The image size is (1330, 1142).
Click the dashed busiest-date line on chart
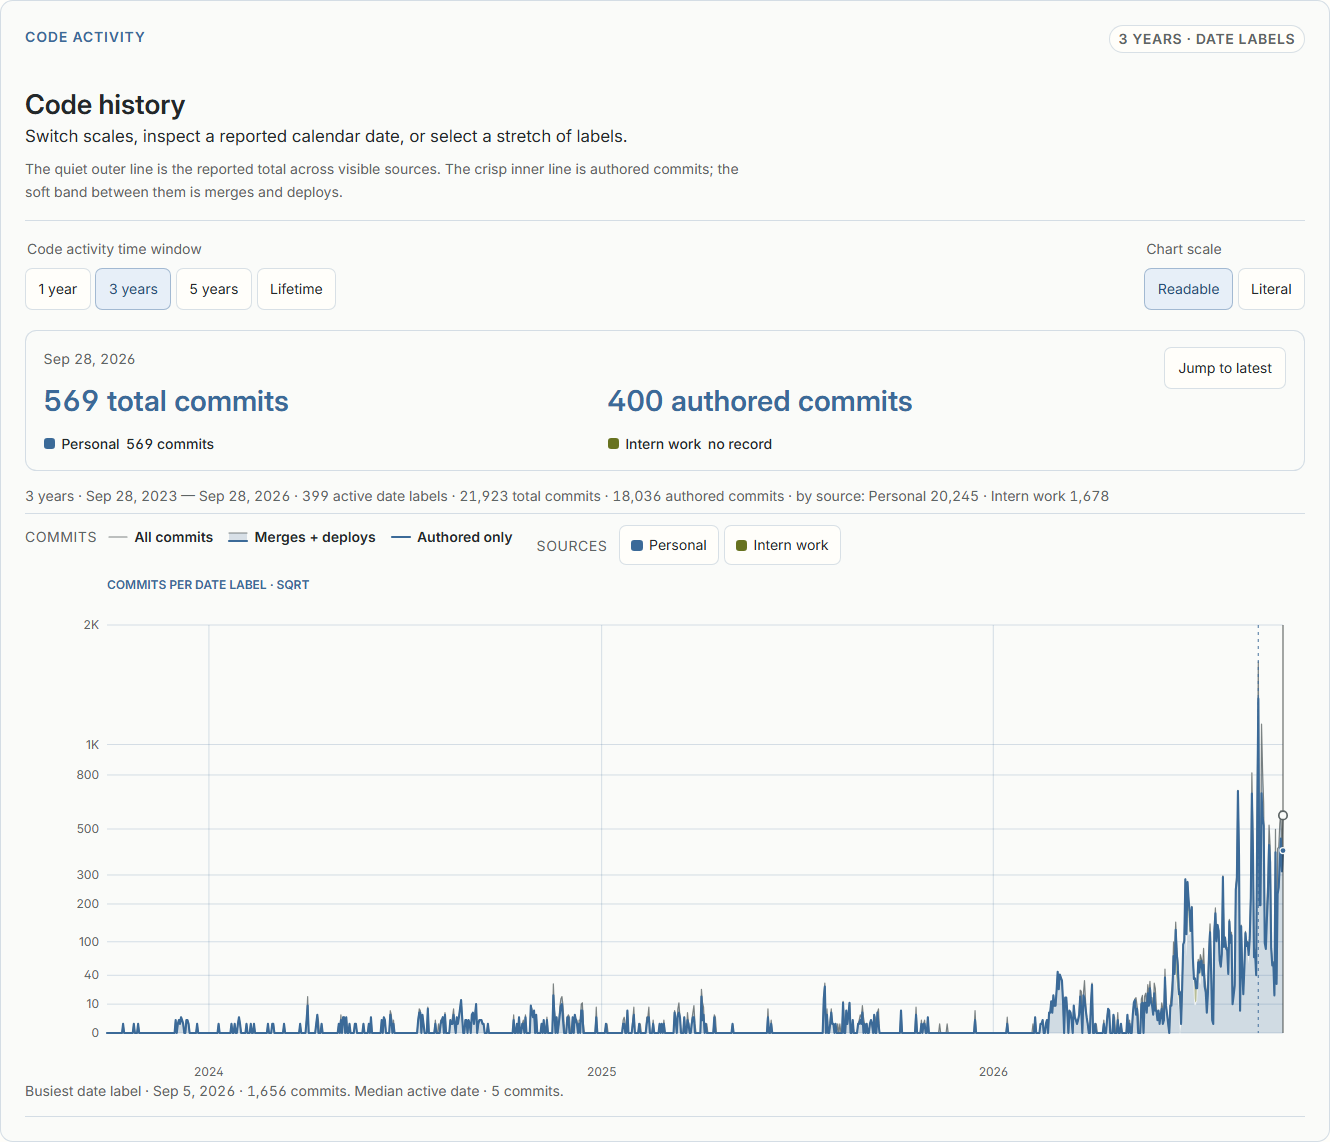(1258, 829)
